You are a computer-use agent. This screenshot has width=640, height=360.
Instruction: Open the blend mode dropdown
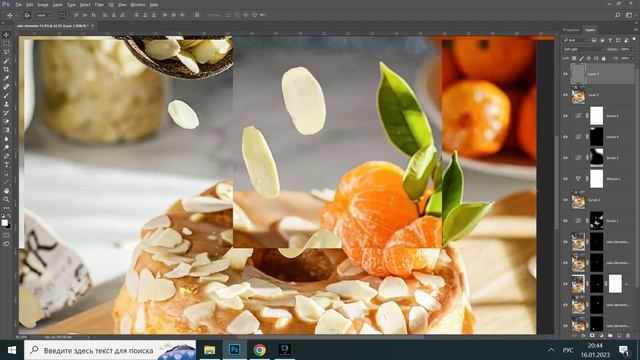click(x=583, y=49)
